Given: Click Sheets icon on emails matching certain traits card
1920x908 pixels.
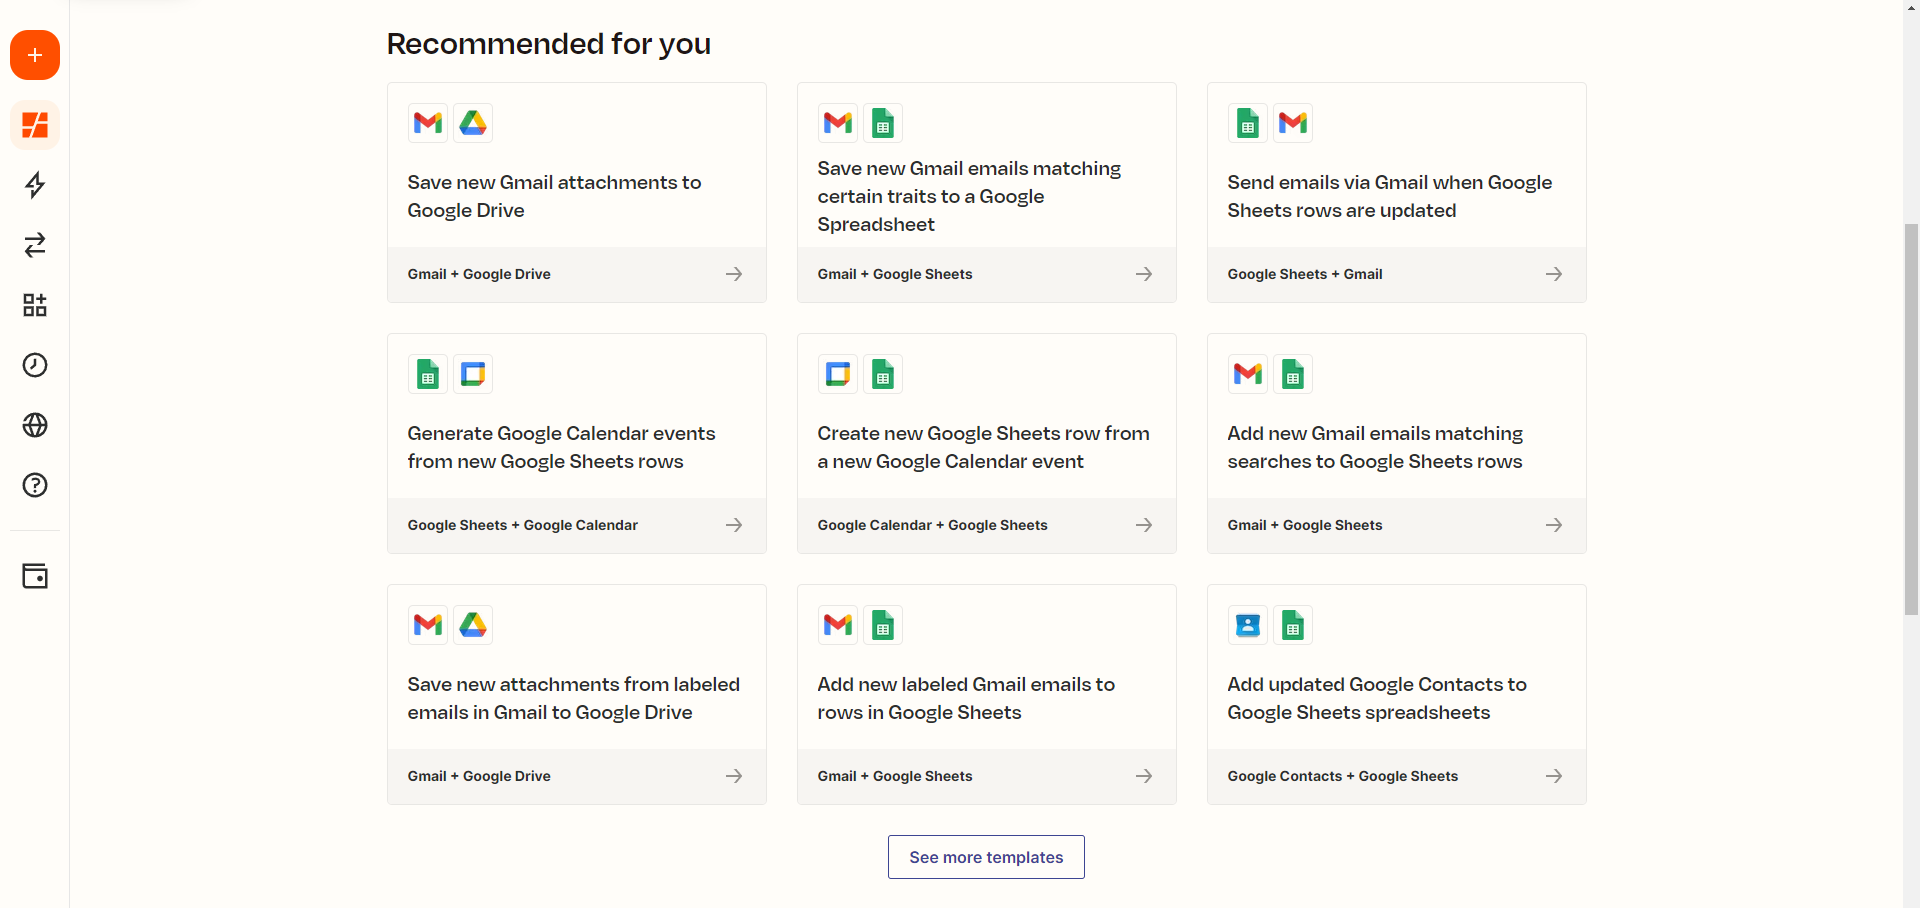Looking at the screenshot, I should pyautogui.click(x=883, y=123).
